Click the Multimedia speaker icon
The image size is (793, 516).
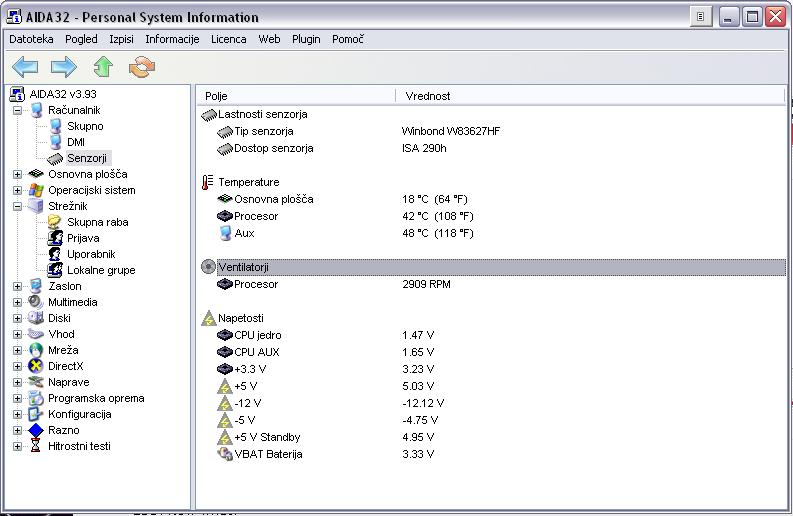click(35, 302)
